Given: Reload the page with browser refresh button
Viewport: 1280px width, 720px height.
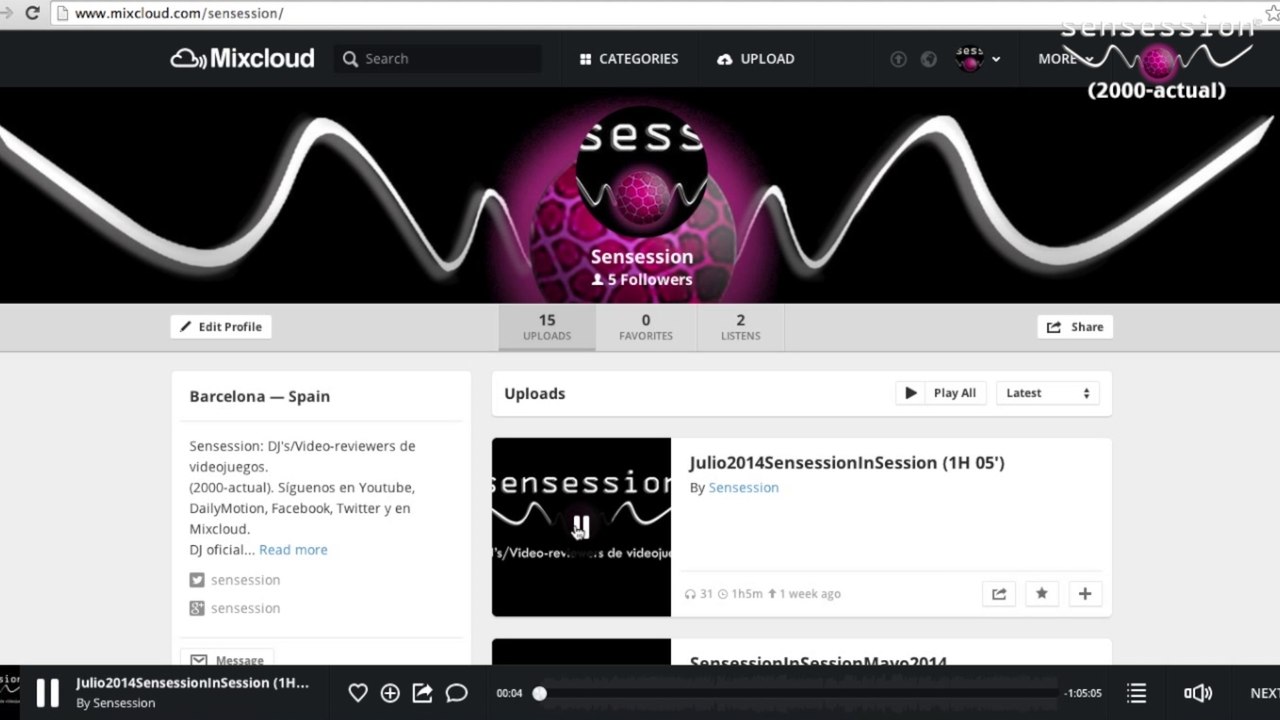Looking at the screenshot, I should click(x=31, y=13).
